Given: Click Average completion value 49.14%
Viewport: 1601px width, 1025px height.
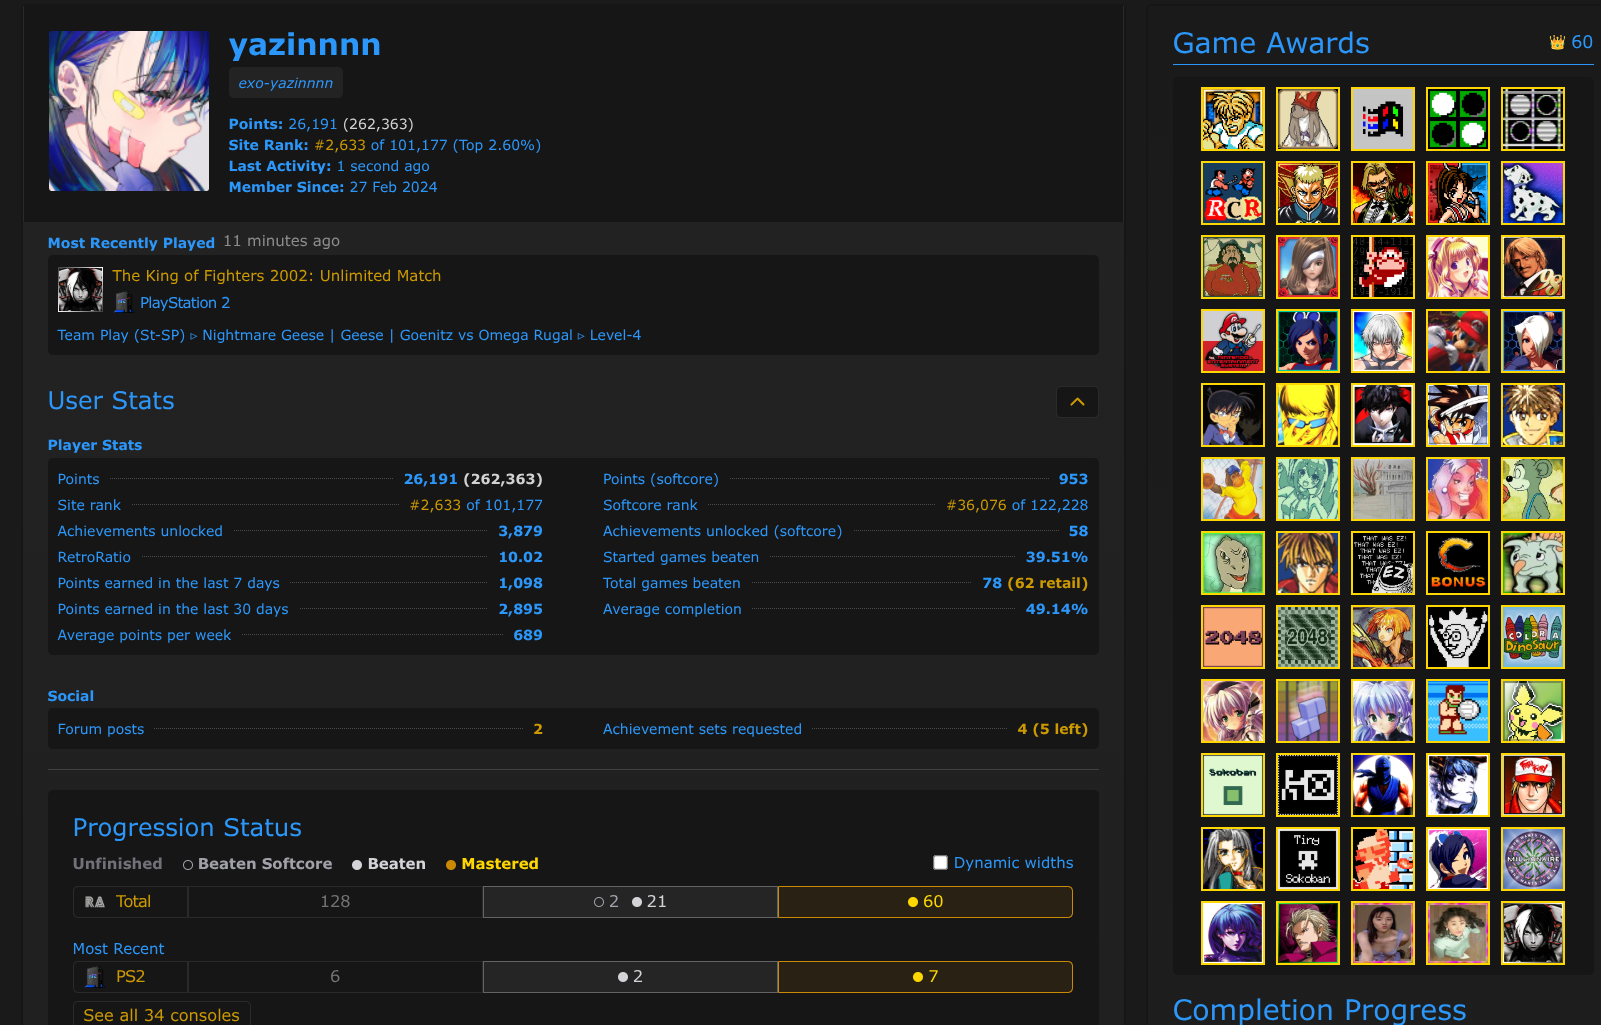Looking at the screenshot, I should point(1056,609).
